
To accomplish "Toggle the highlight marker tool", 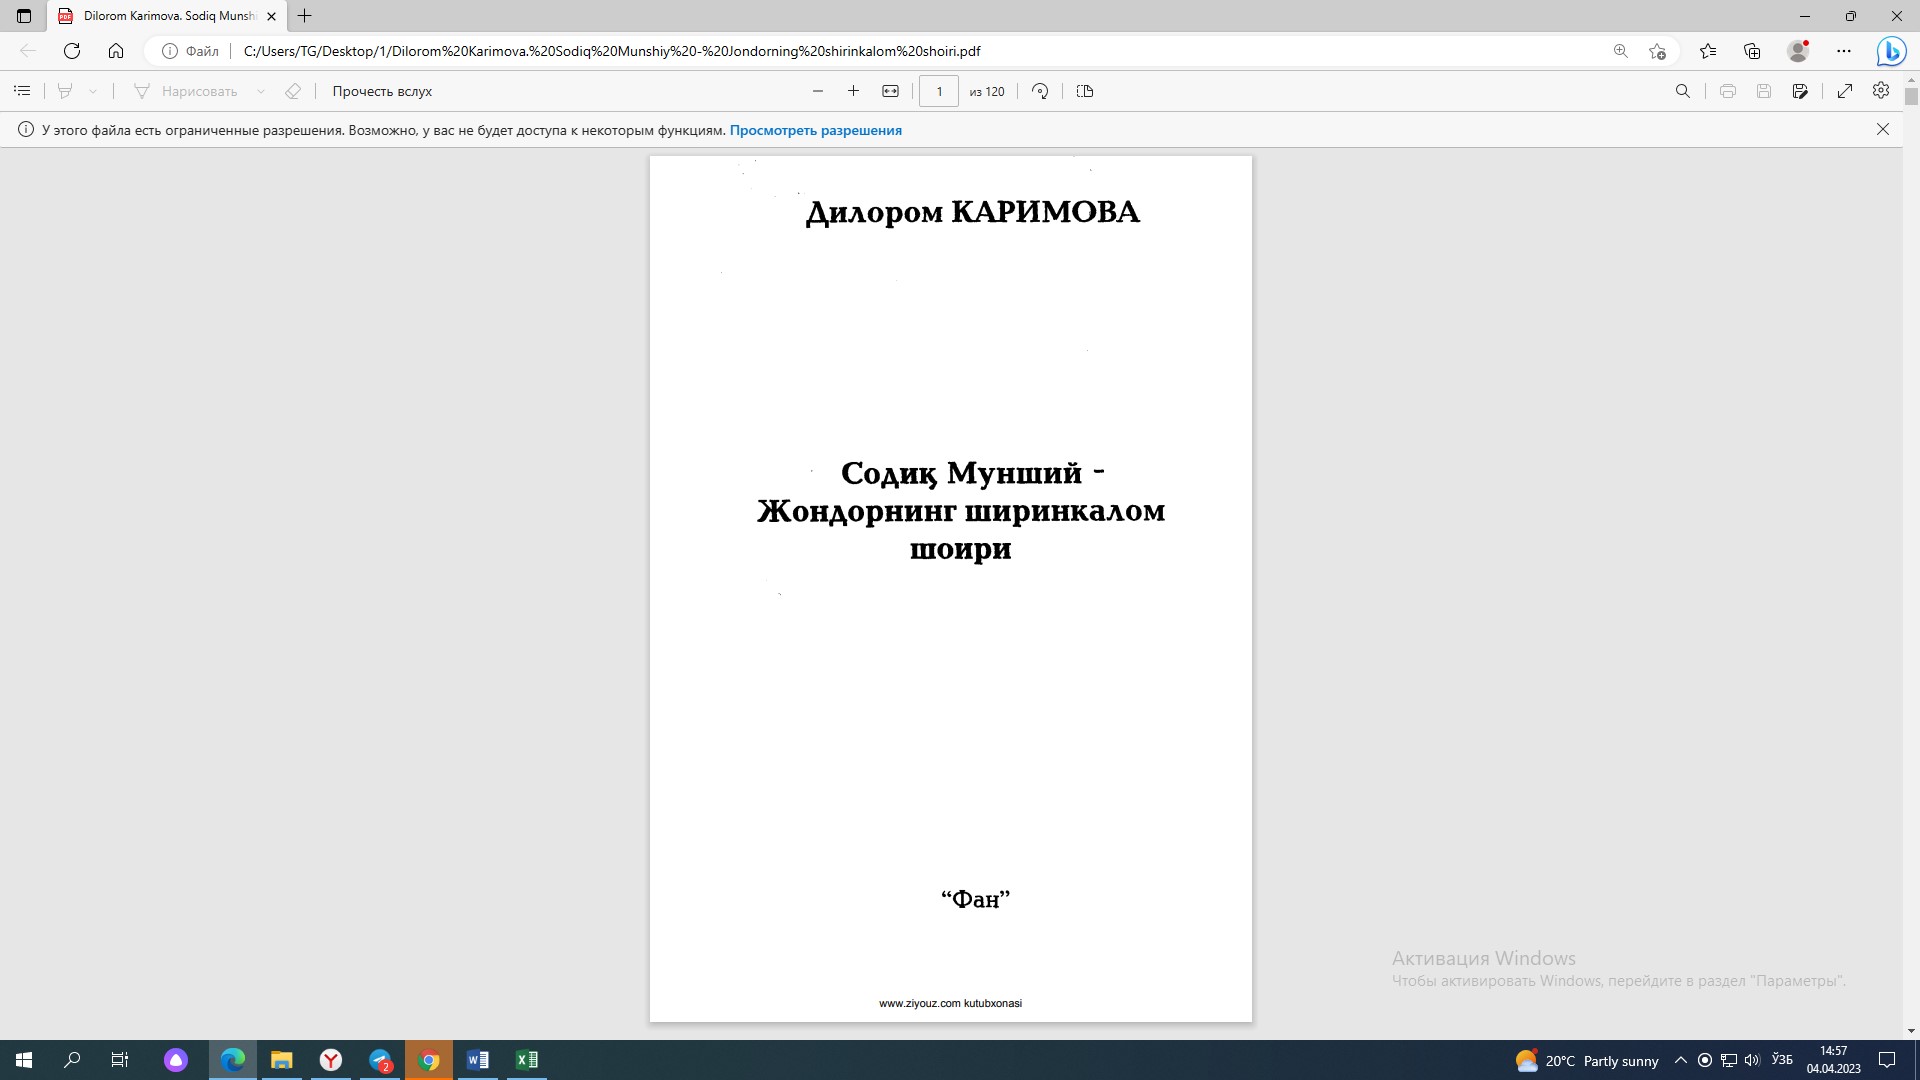I will click(x=65, y=91).
